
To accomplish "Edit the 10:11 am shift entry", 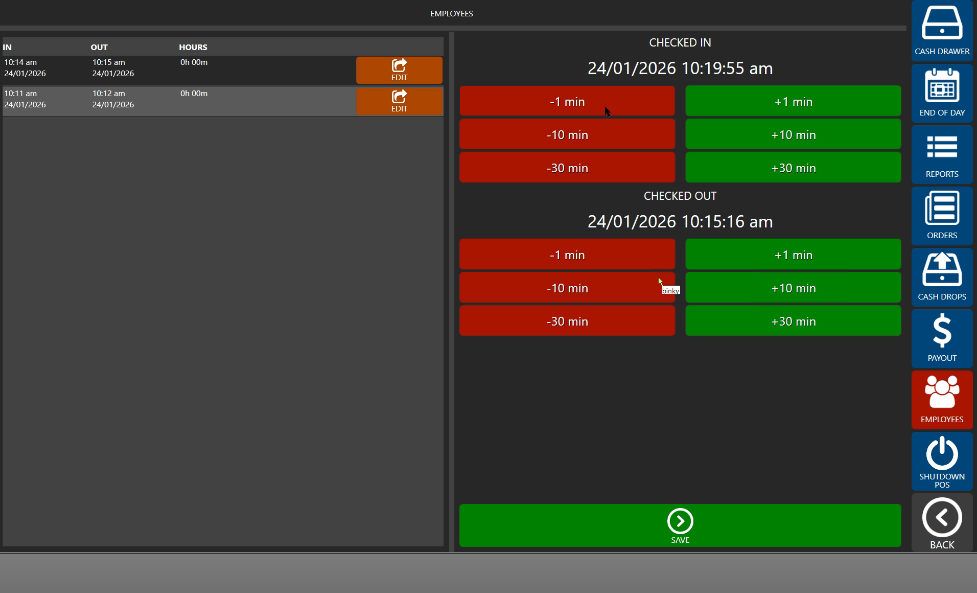I will coord(399,101).
